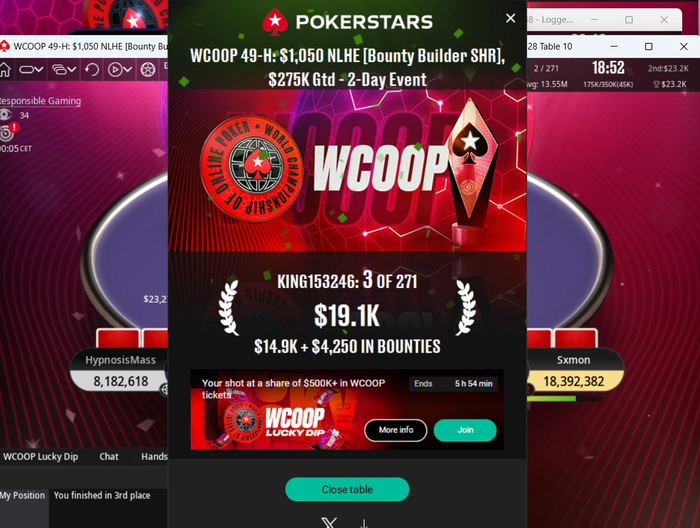Click the Close table button

click(x=347, y=489)
